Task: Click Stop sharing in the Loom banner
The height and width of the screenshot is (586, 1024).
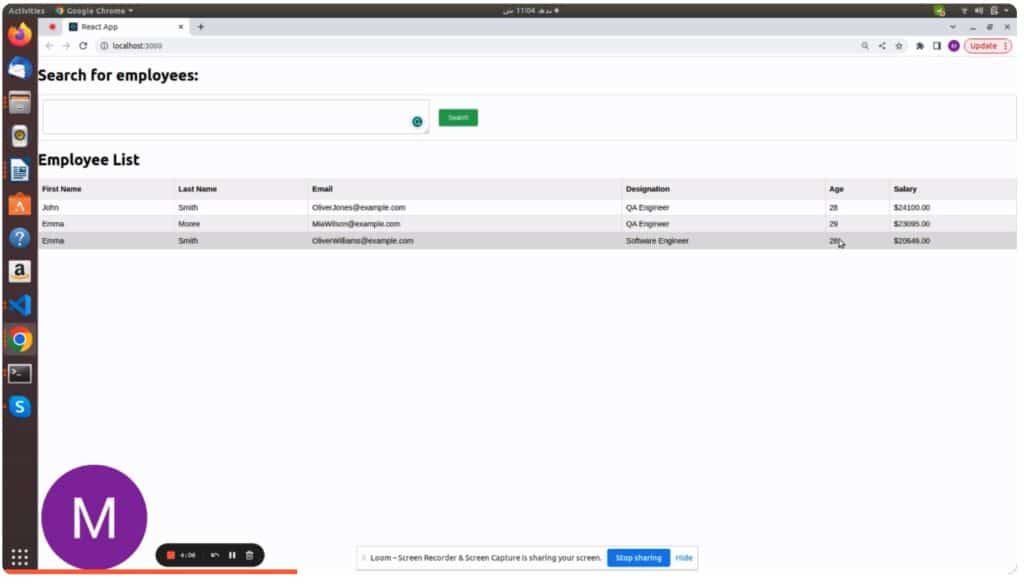Action: (638, 558)
